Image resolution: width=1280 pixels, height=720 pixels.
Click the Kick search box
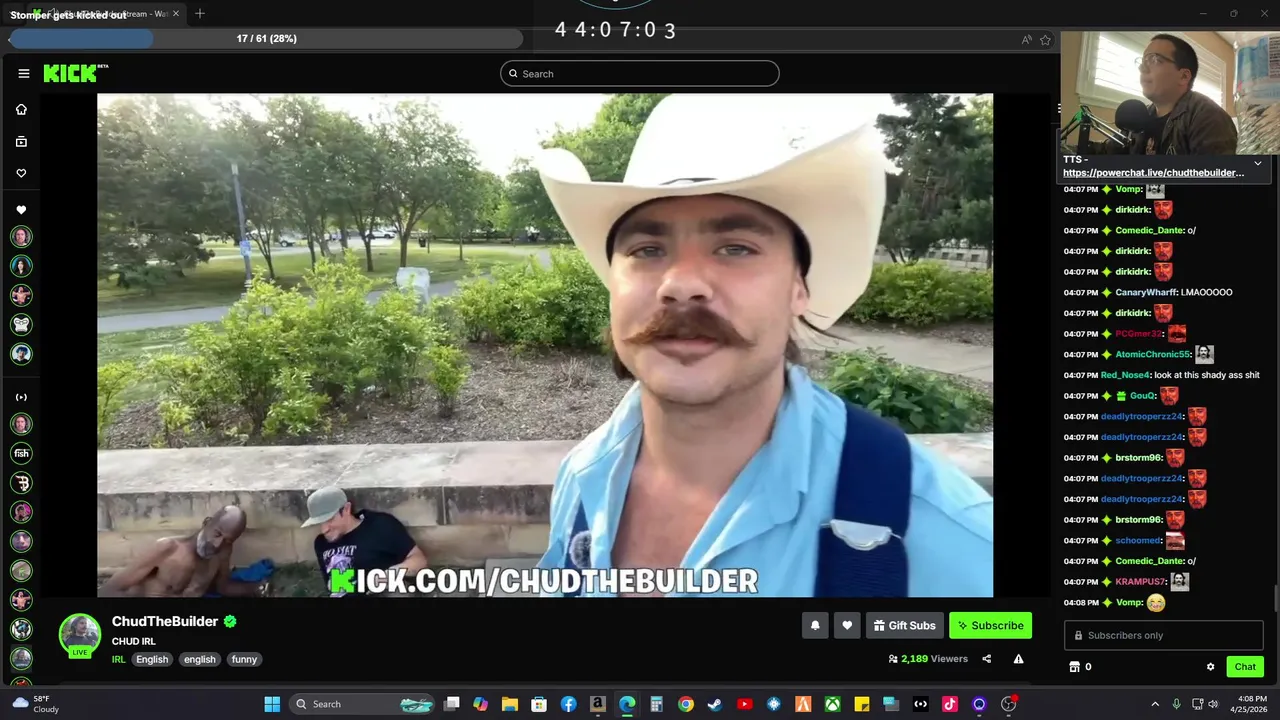click(640, 73)
